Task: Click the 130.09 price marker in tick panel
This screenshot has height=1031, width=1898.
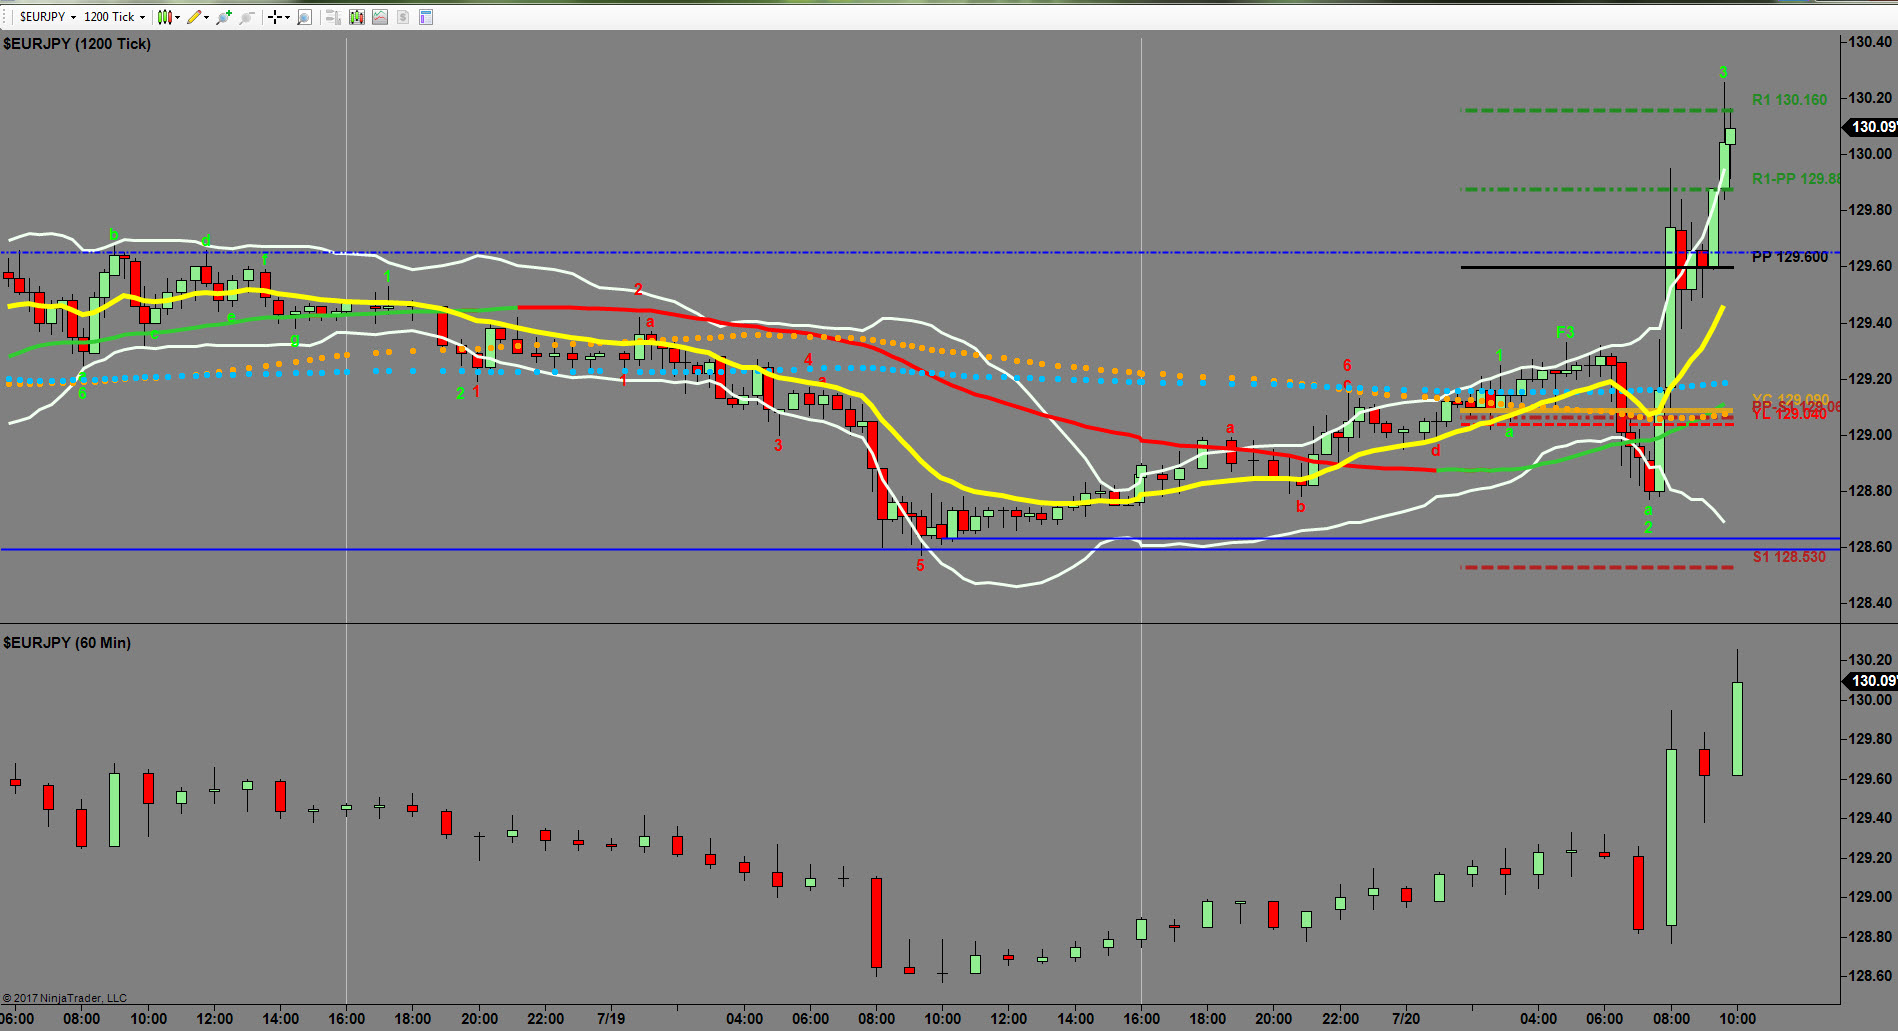Action: coord(1871,127)
